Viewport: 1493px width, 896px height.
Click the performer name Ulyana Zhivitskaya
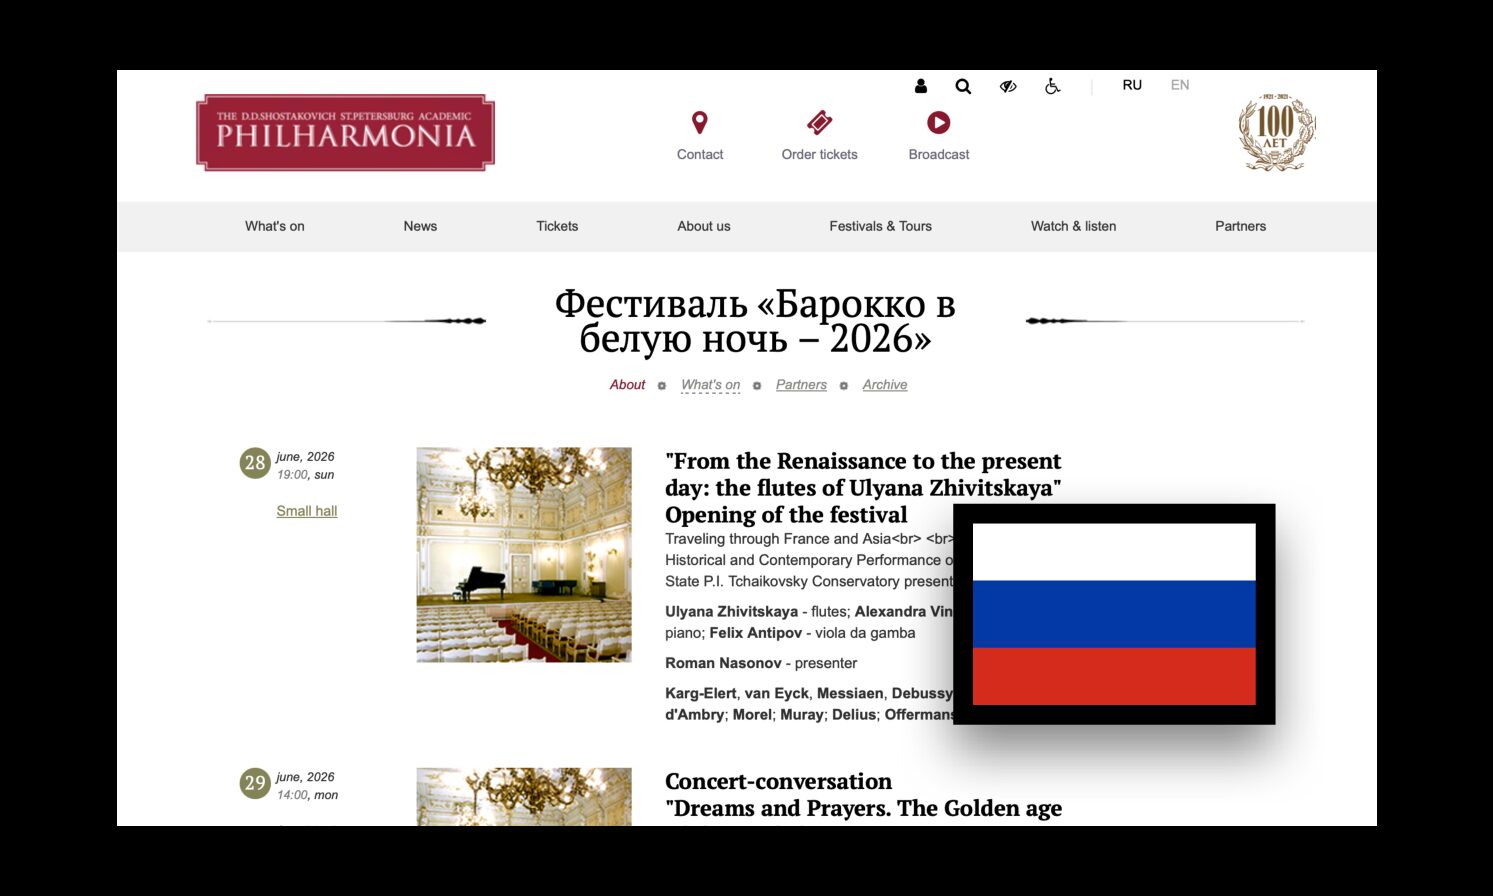tap(732, 612)
